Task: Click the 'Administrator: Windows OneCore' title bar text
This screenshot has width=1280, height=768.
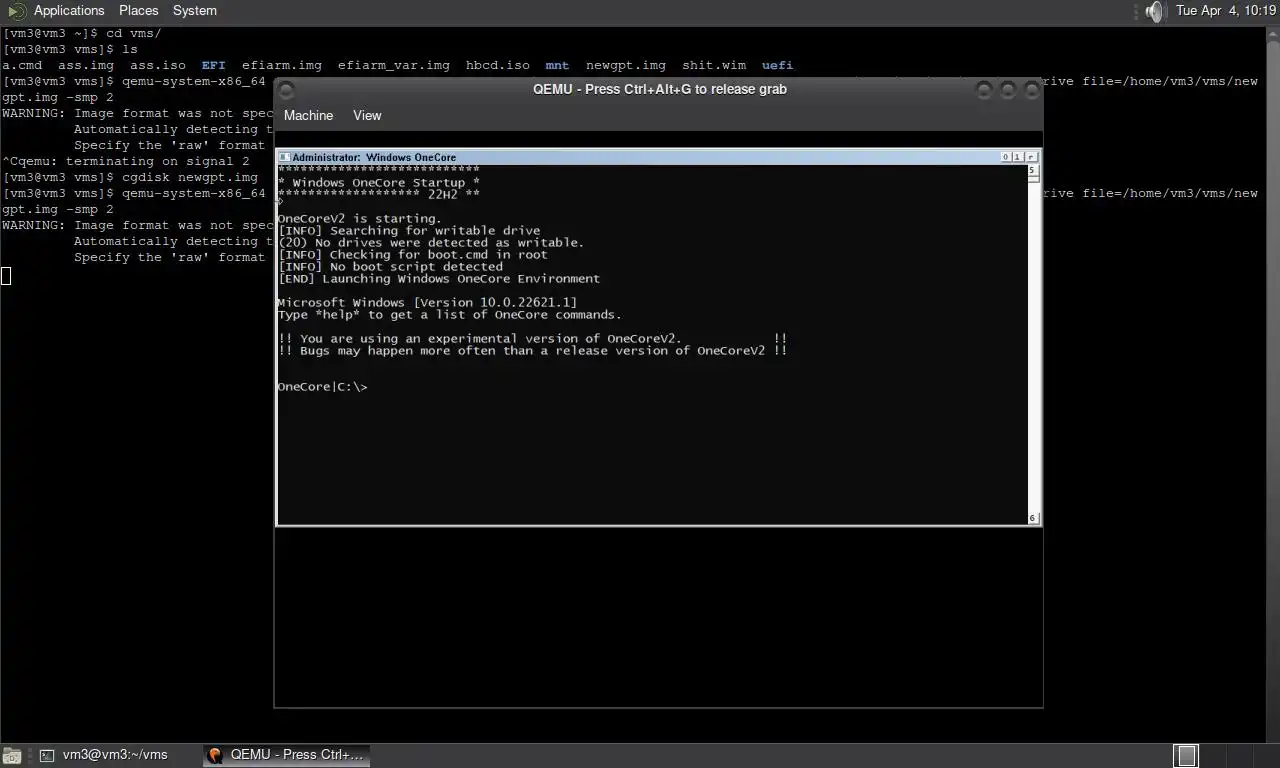Action: [374, 157]
